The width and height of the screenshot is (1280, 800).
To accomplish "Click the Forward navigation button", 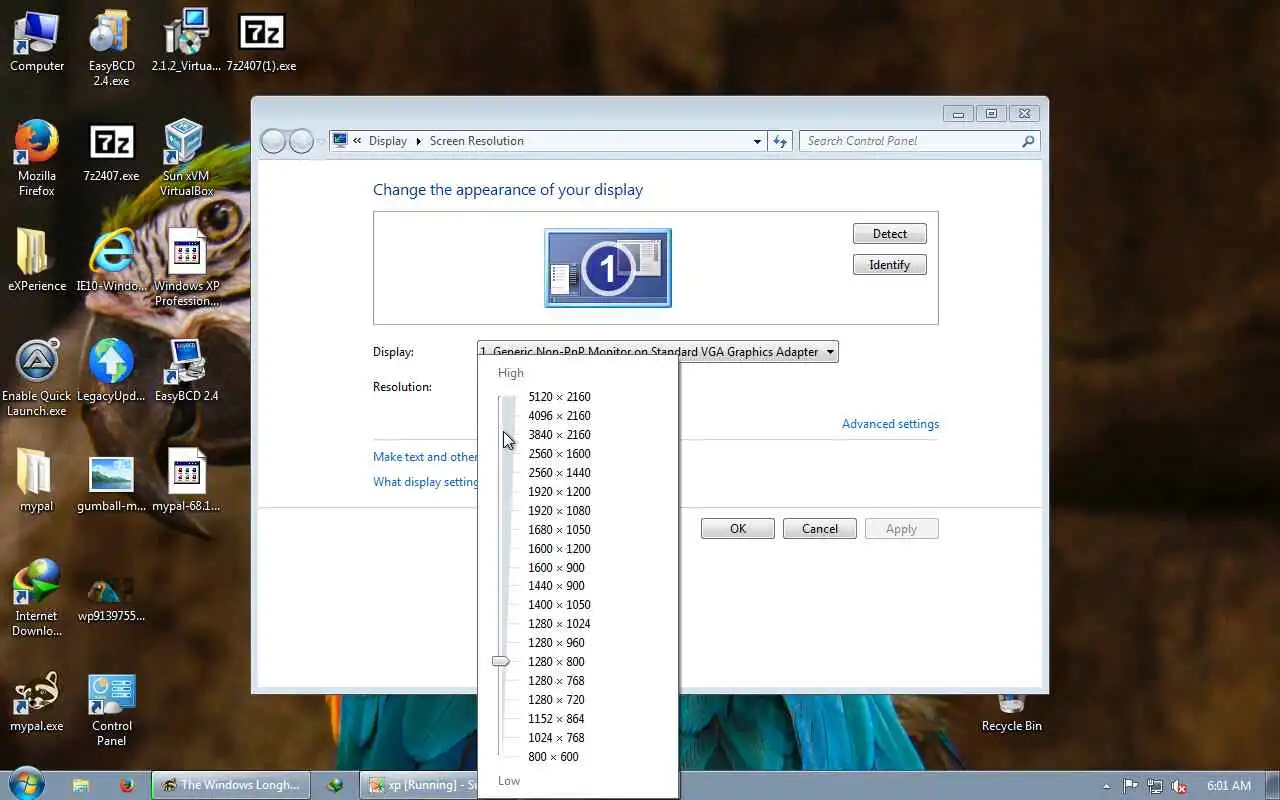I will 301,141.
